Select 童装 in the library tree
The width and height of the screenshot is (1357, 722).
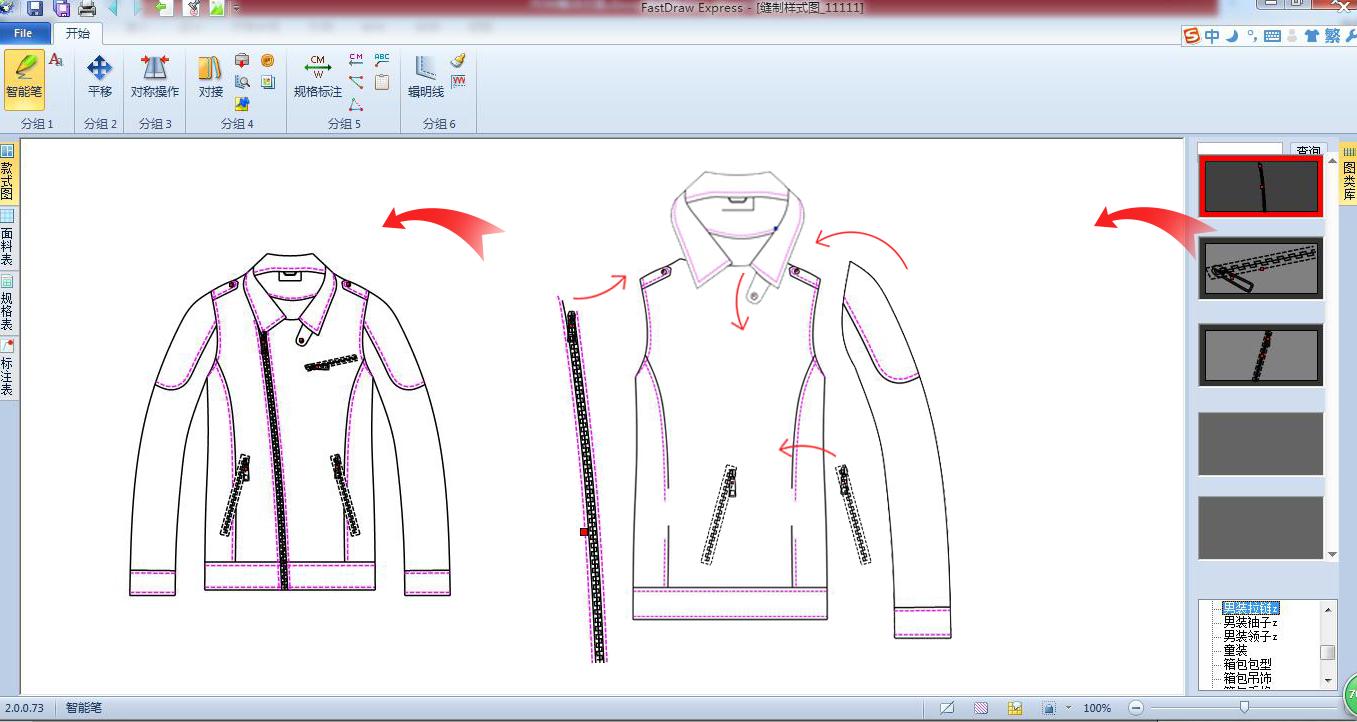pyautogui.click(x=1235, y=650)
